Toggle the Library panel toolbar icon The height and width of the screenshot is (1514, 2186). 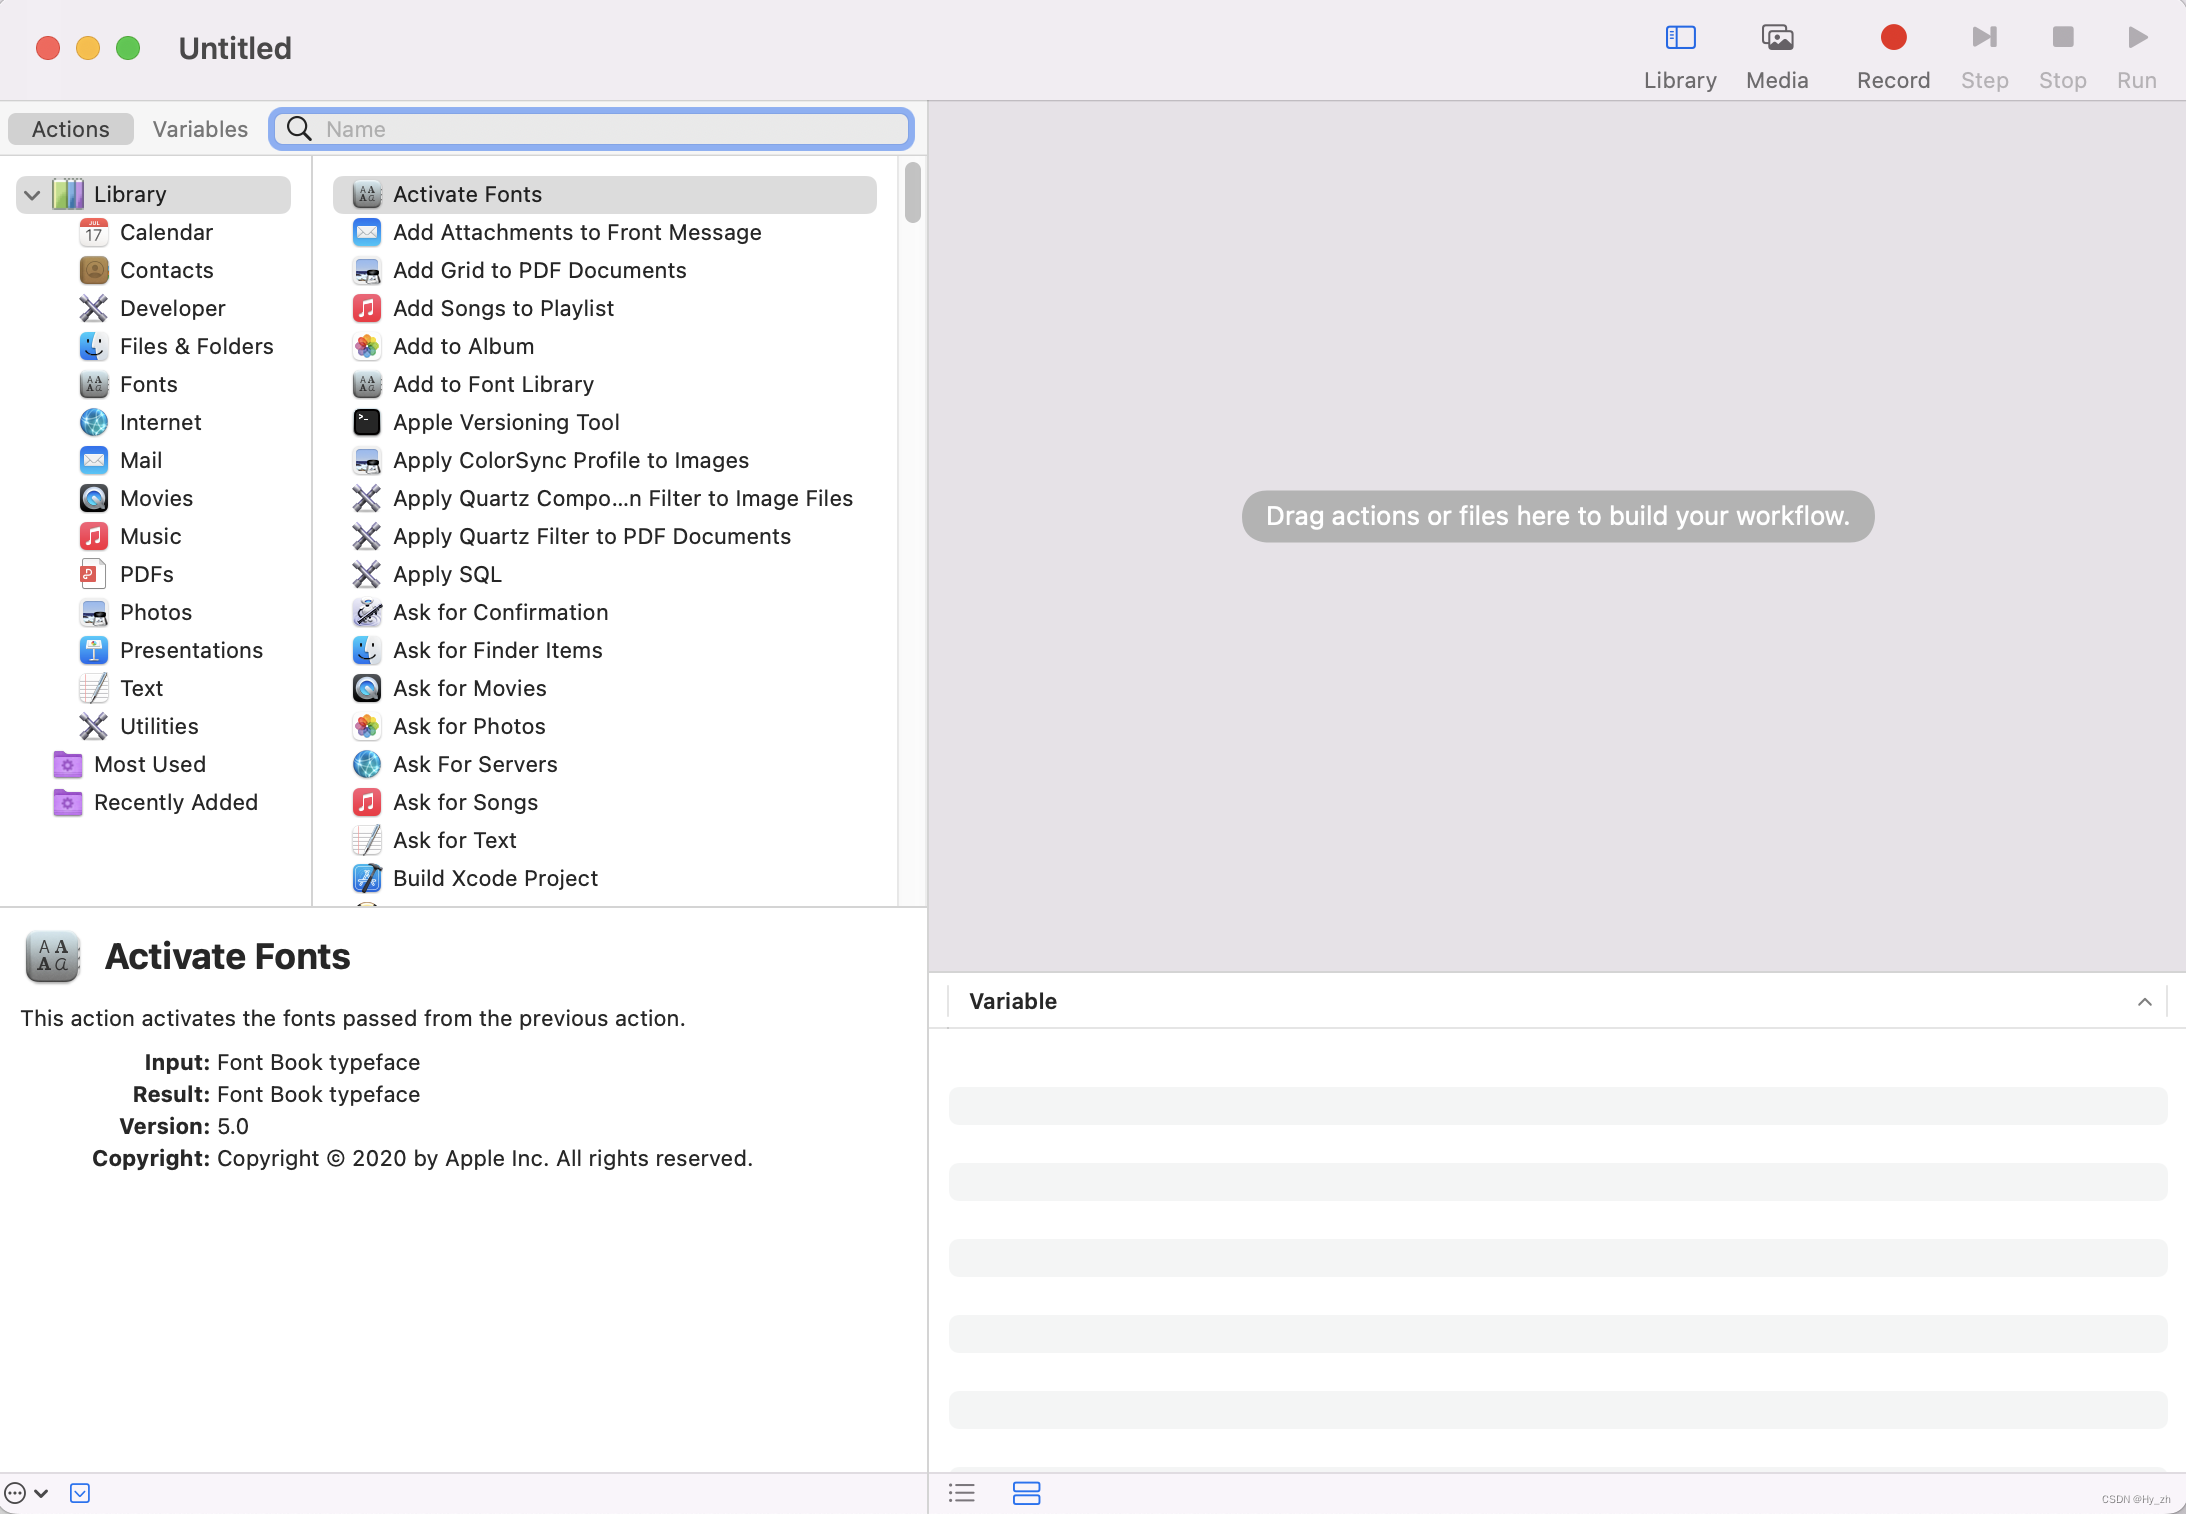1680,38
